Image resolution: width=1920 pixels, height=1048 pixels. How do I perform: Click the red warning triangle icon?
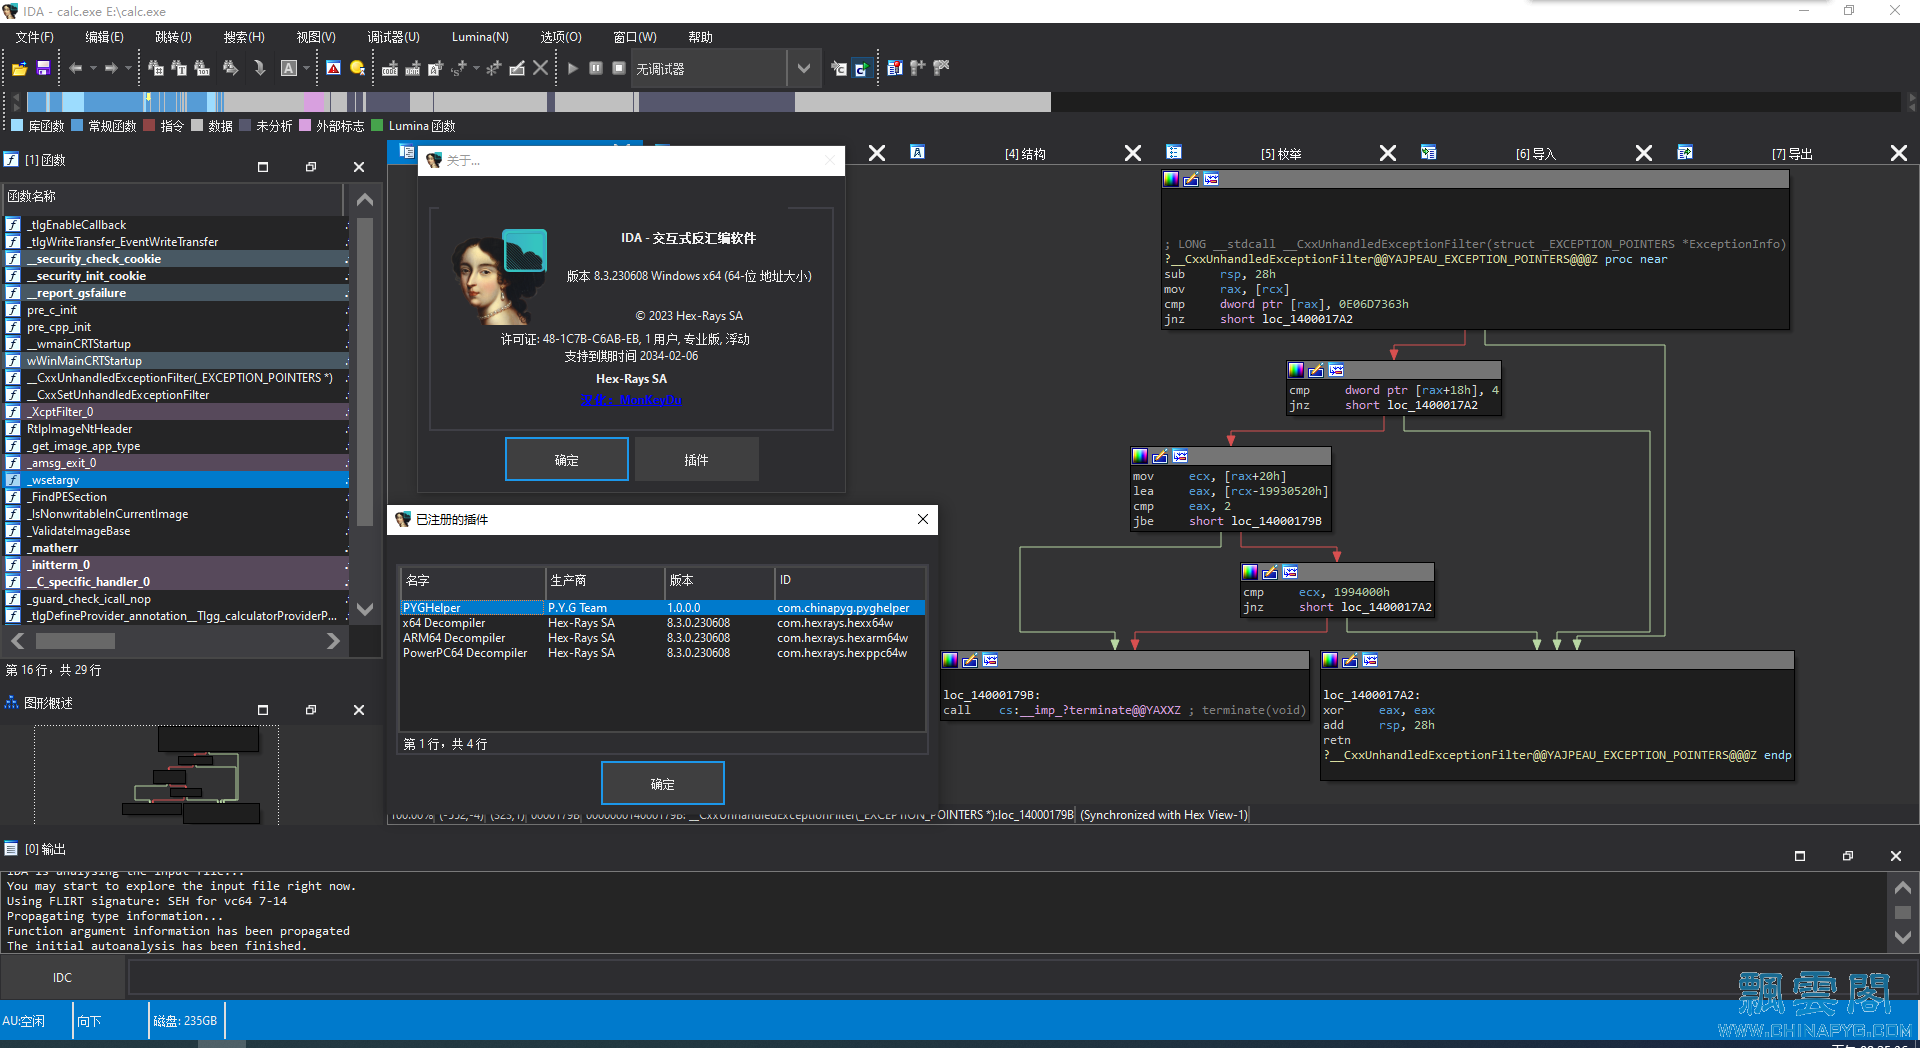[334, 68]
